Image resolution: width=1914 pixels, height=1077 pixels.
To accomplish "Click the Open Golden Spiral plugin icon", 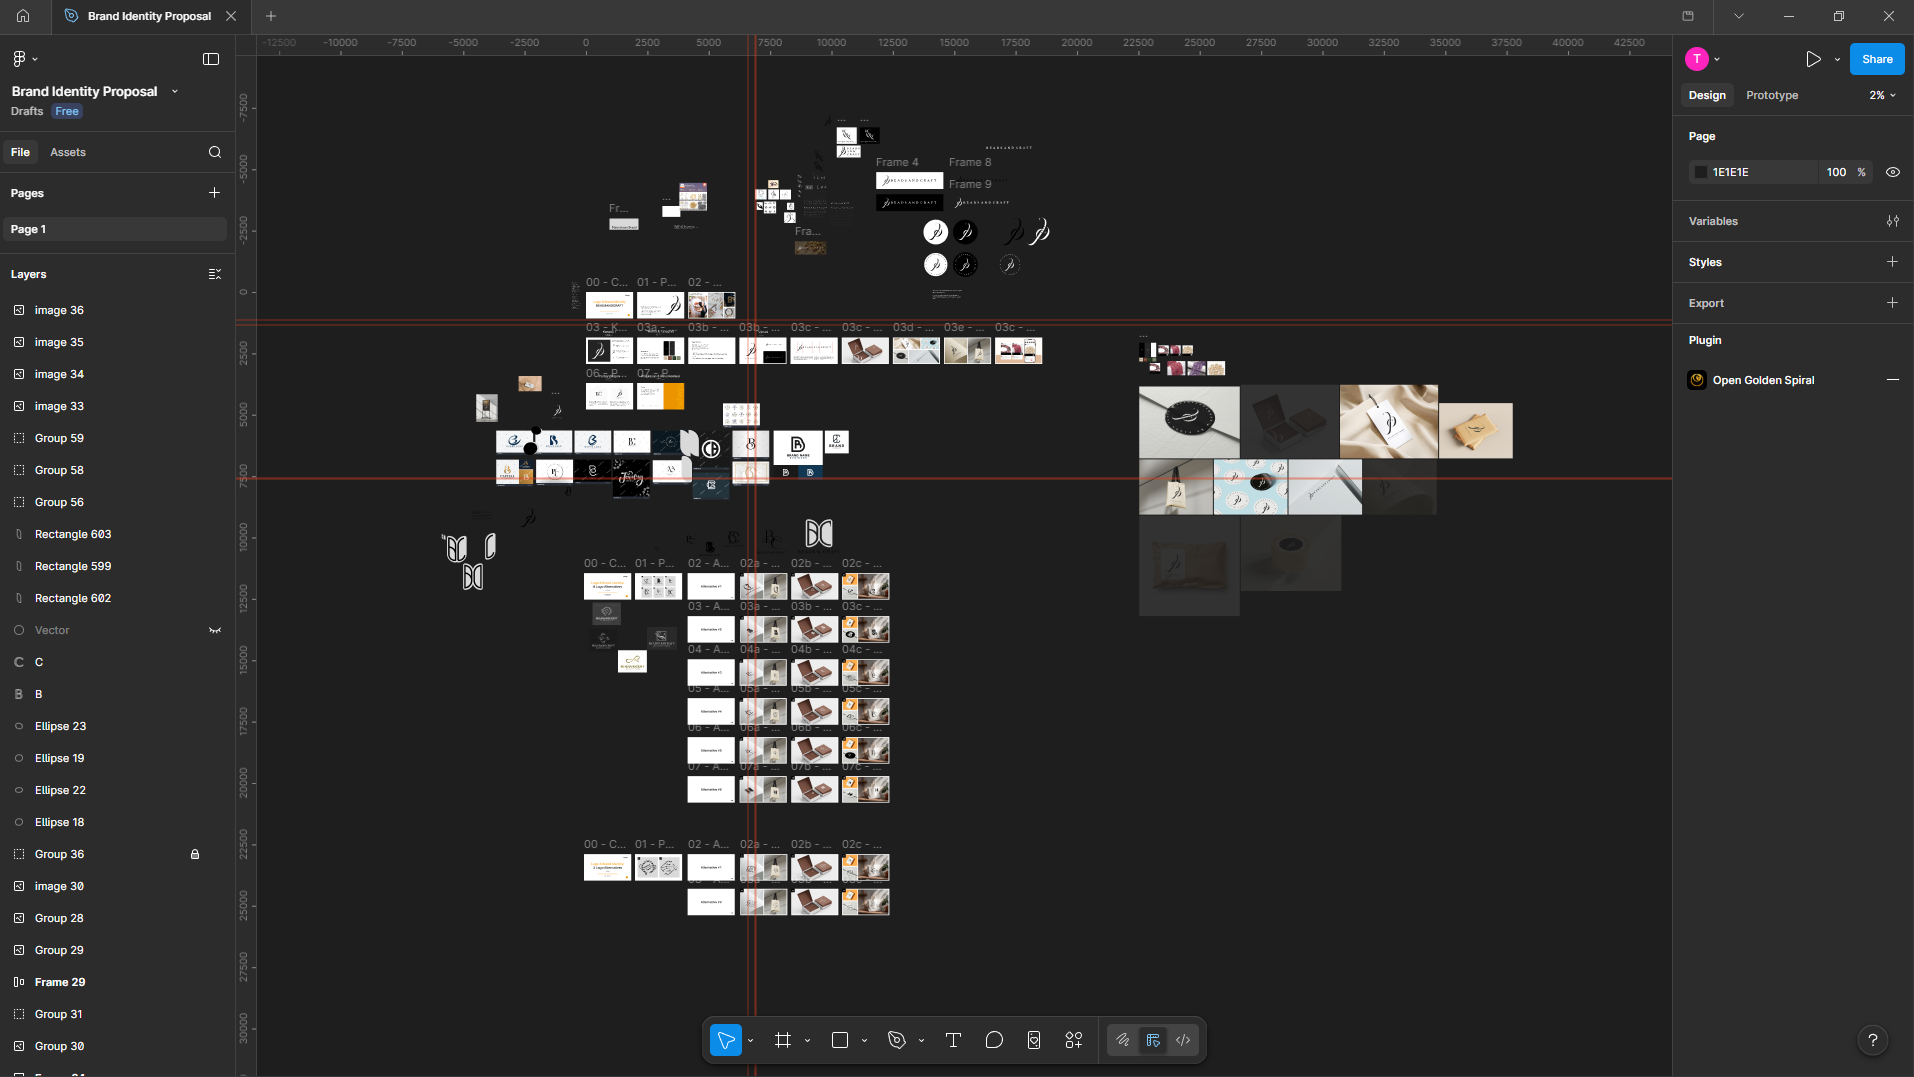I will (x=1697, y=380).
